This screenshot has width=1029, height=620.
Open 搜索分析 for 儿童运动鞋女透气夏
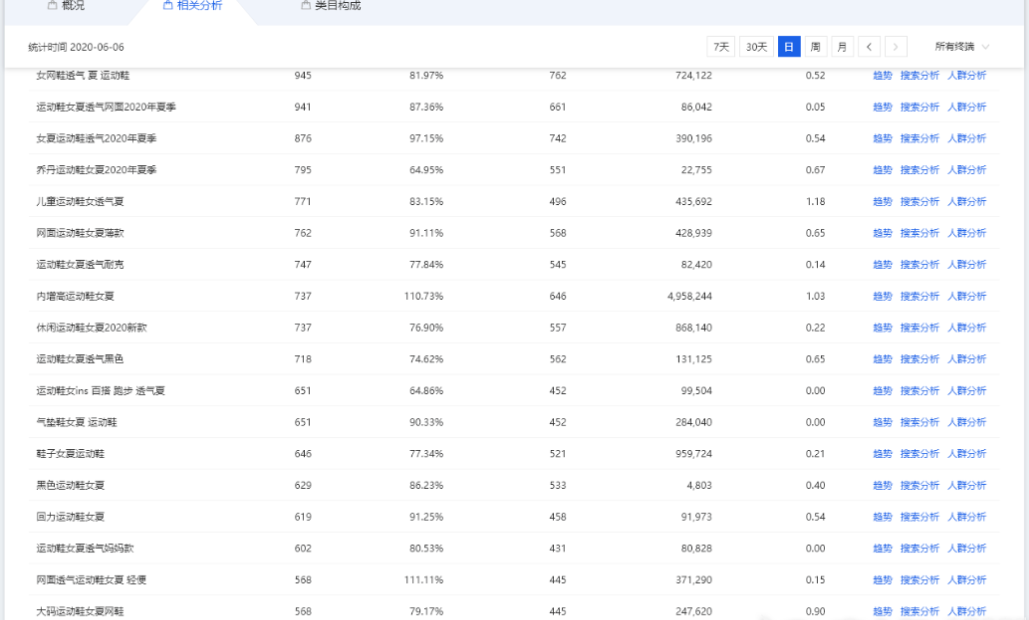(919, 201)
